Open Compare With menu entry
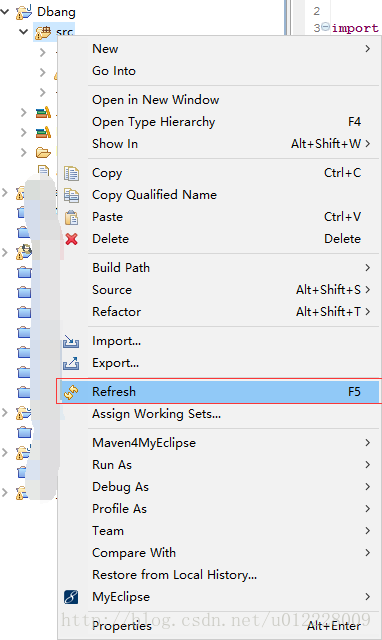382x640 pixels. click(218, 553)
